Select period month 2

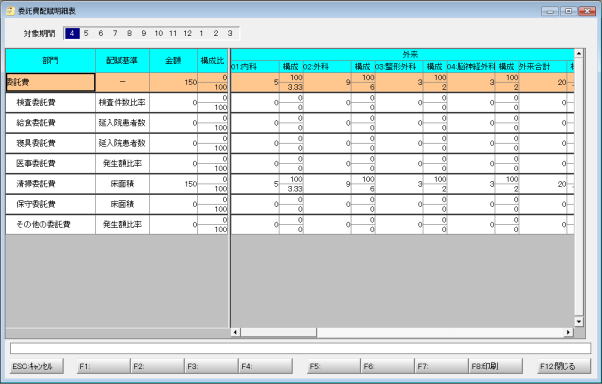(216, 33)
